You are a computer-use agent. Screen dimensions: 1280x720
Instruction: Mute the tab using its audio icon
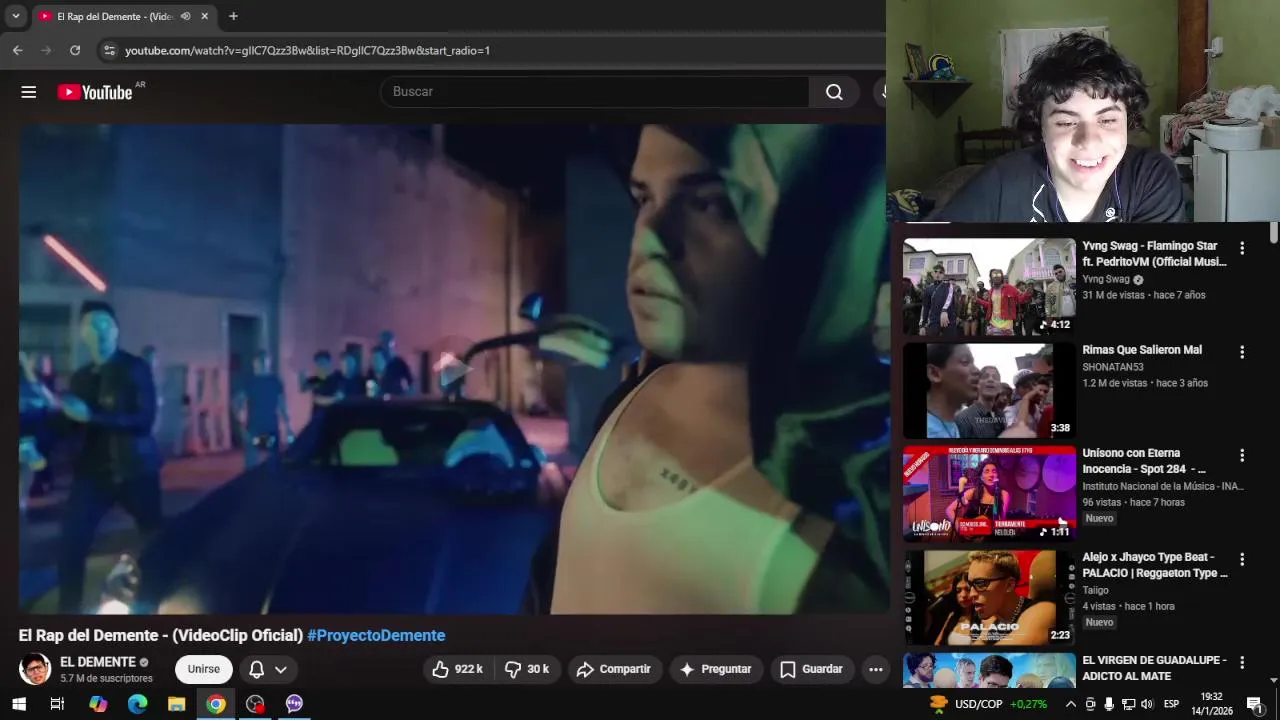[185, 16]
